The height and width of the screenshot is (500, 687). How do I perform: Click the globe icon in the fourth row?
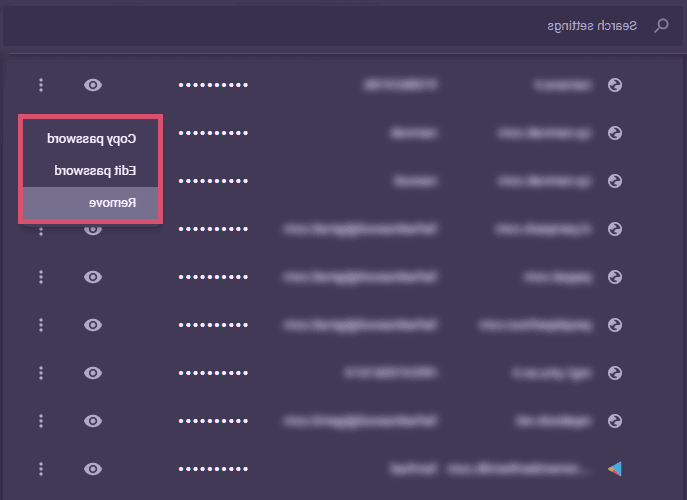(615, 229)
